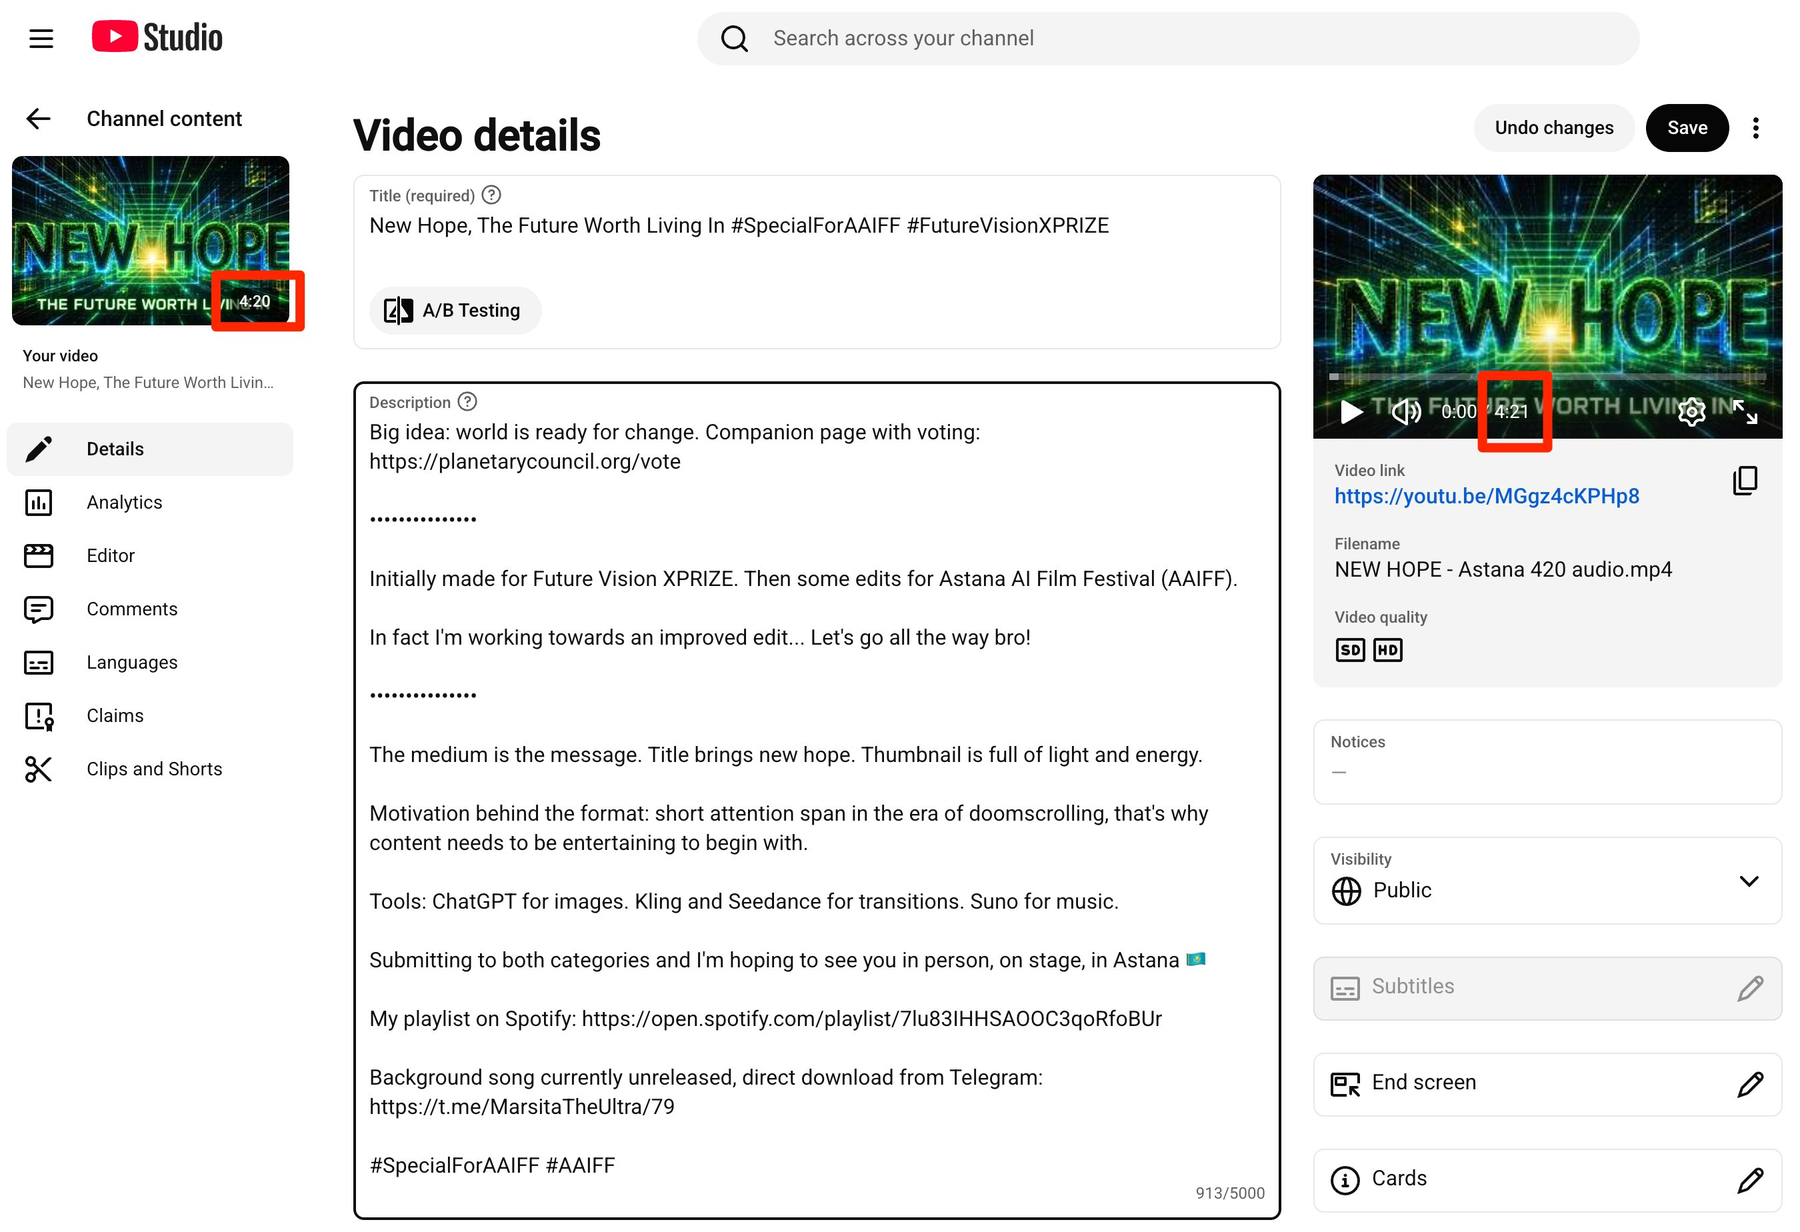Click the YouTube Studio logo
This screenshot has width=1800, height=1232.
coord(157,37)
